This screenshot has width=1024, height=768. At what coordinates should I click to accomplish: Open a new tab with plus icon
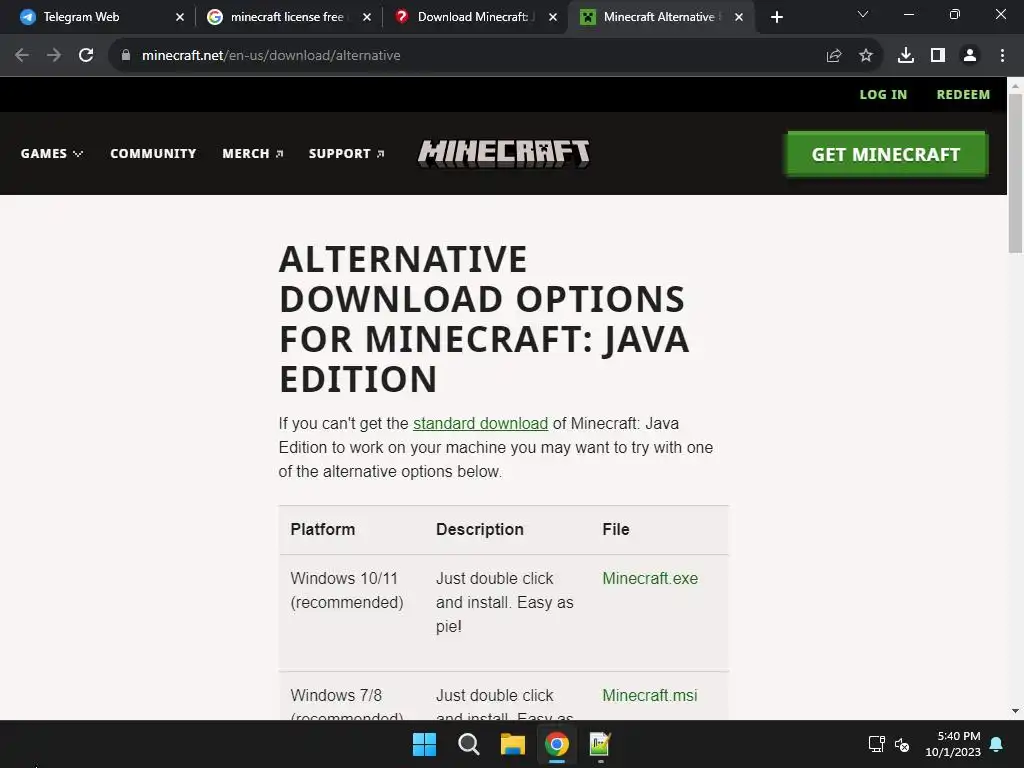(x=776, y=17)
